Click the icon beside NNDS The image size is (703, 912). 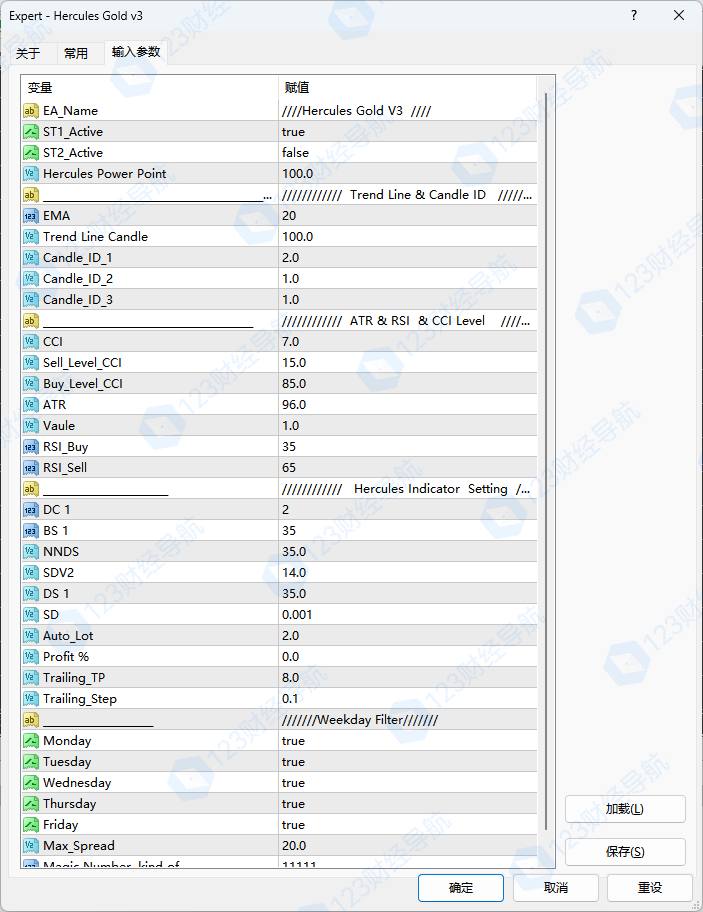click(31, 551)
